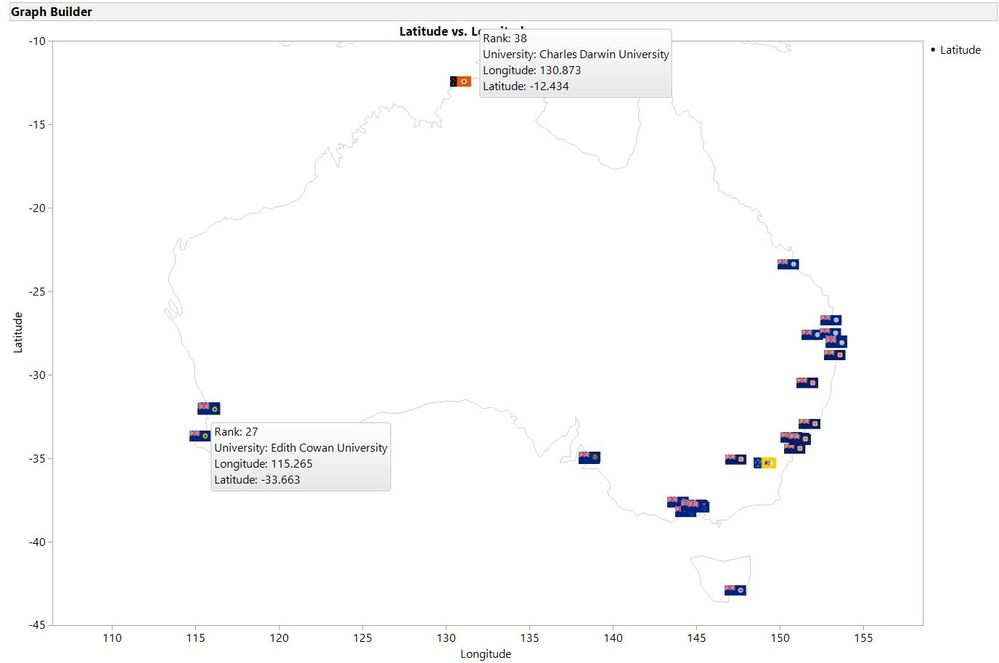Click the 110 tick label on the longitude axis
Screen dimensions: 999x663
click(112, 638)
